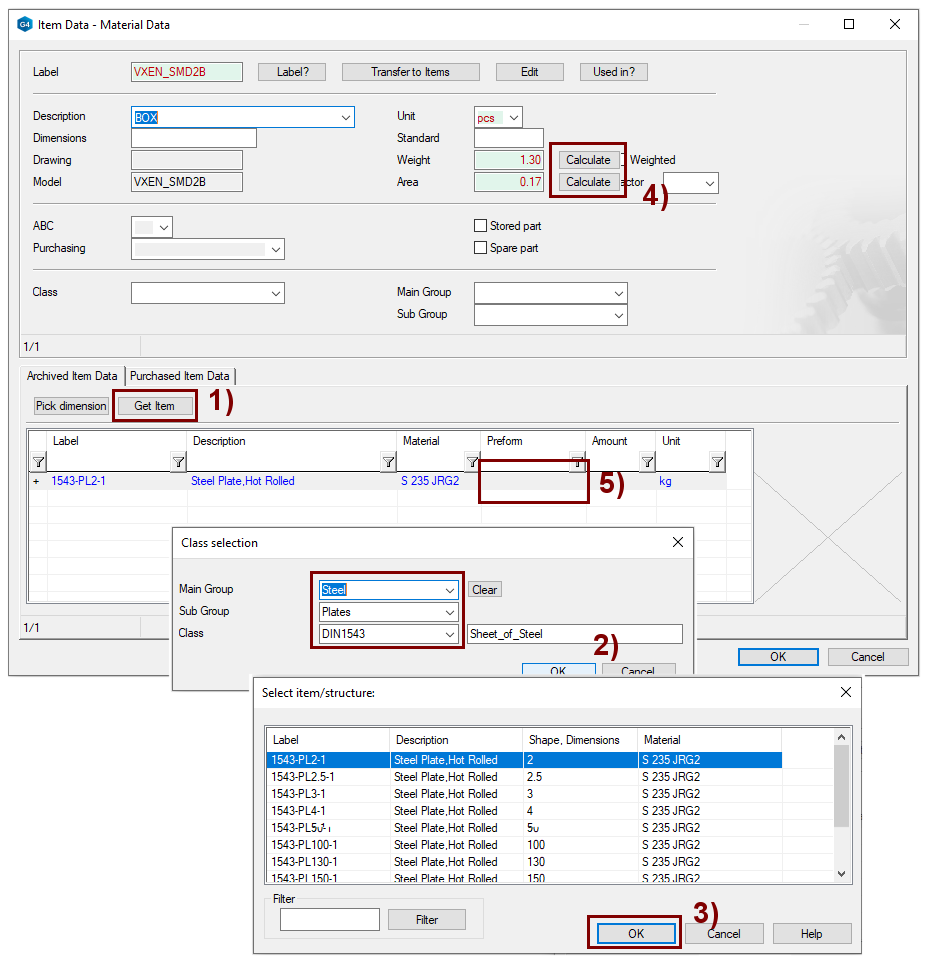Click the leftmost filter icon before Label column
Screen dimensions: 928x960
(x=38, y=462)
